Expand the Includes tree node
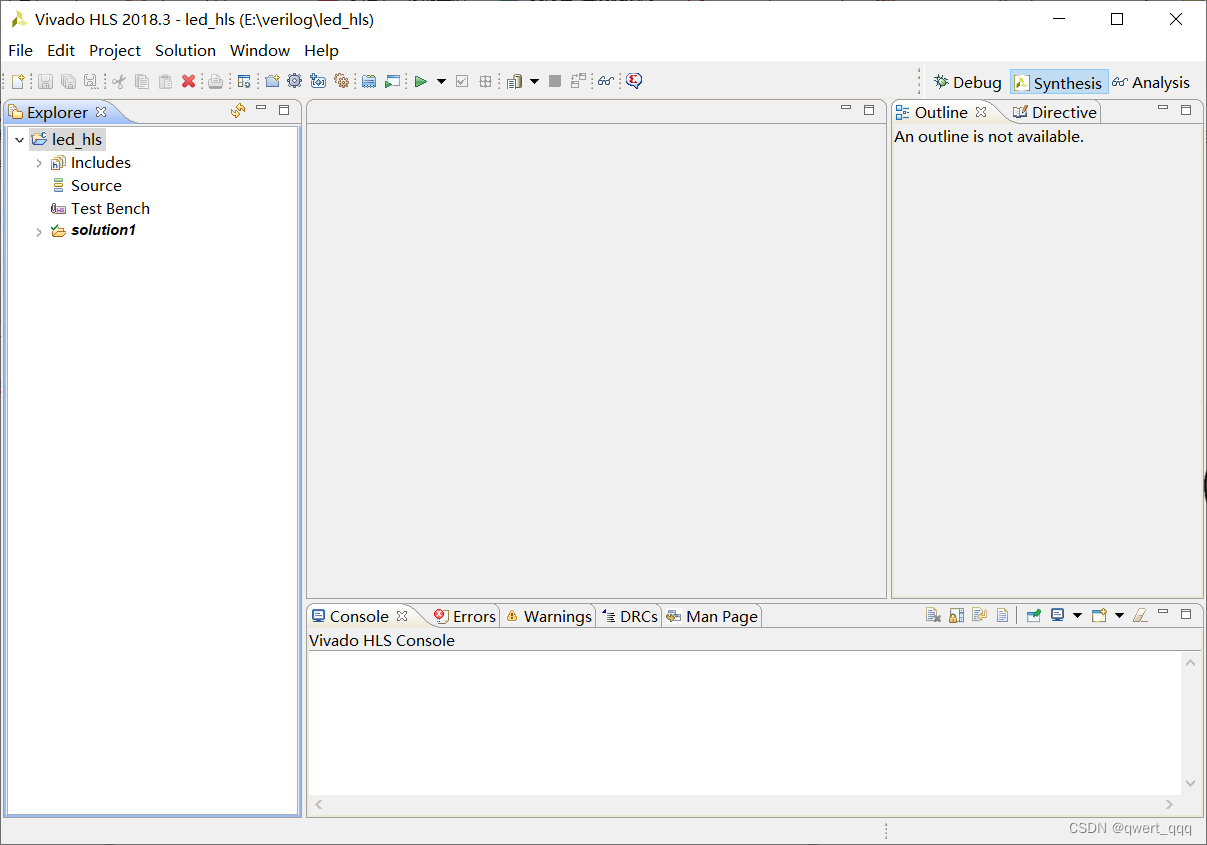Screen dimensions: 1207x845 (39, 163)
